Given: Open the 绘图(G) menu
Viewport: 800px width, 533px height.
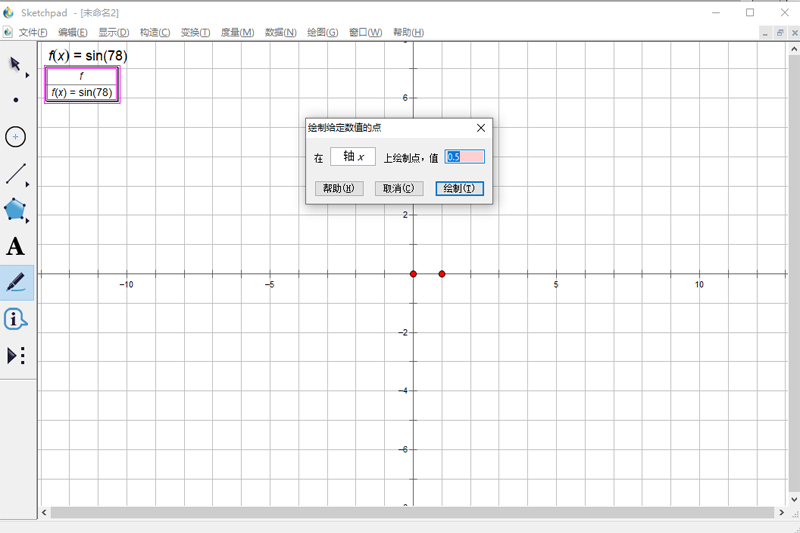Looking at the screenshot, I should click(322, 33).
